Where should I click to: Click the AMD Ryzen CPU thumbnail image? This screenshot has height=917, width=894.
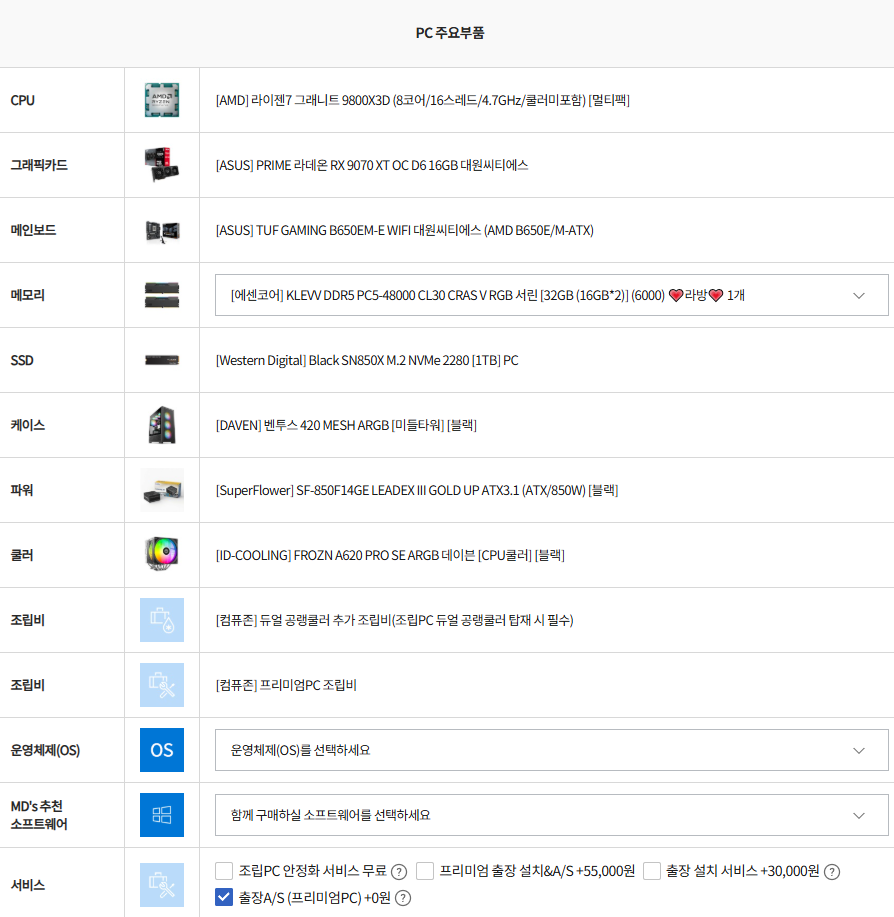click(x=162, y=100)
